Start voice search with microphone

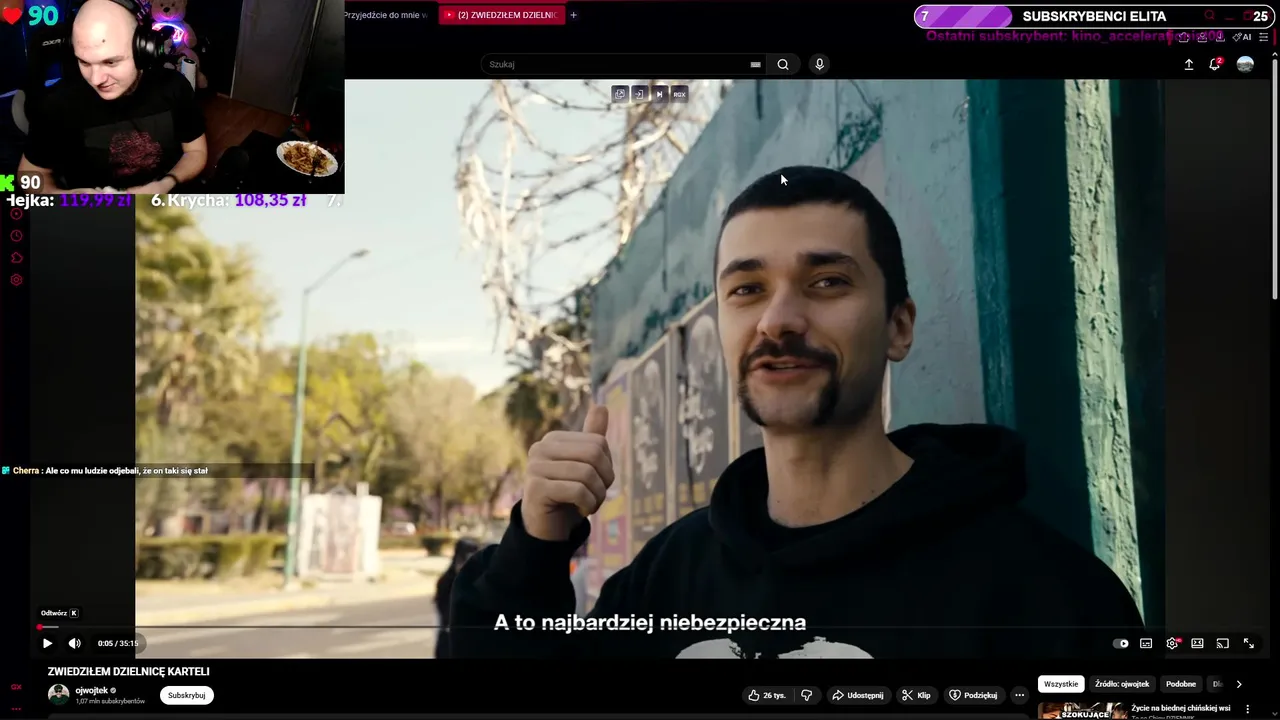pyautogui.click(x=819, y=64)
